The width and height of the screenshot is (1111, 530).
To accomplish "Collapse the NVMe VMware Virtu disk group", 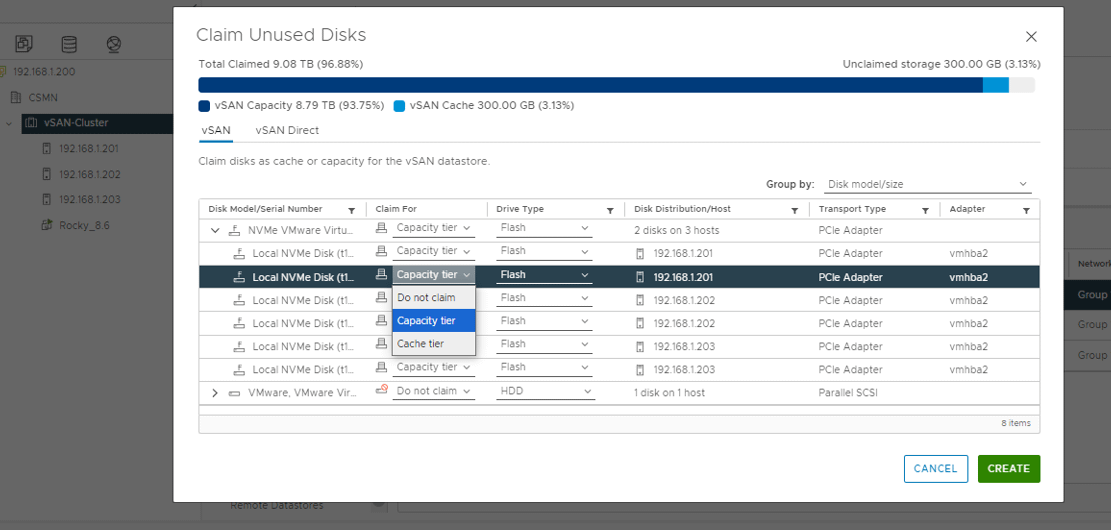I will pyautogui.click(x=215, y=230).
